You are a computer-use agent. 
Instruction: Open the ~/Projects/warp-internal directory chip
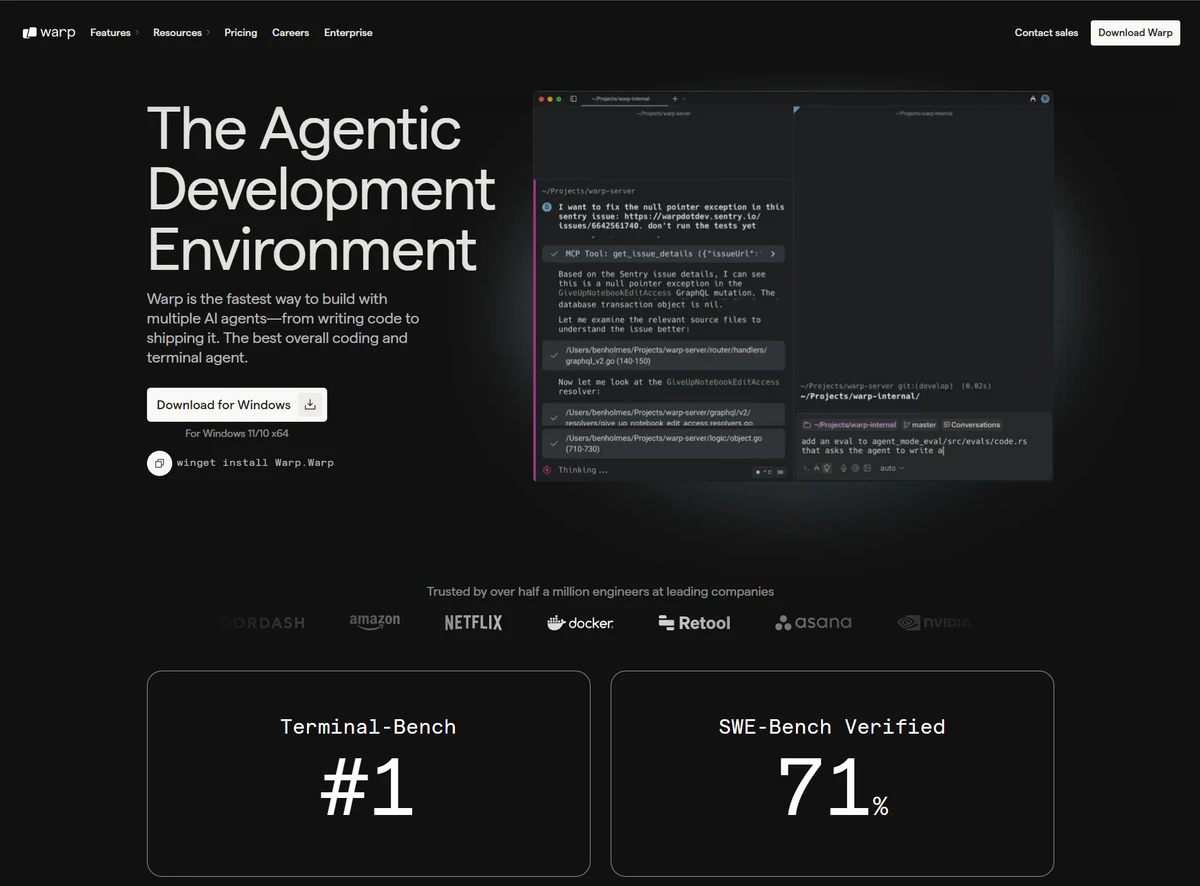pyautogui.click(x=850, y=425)
